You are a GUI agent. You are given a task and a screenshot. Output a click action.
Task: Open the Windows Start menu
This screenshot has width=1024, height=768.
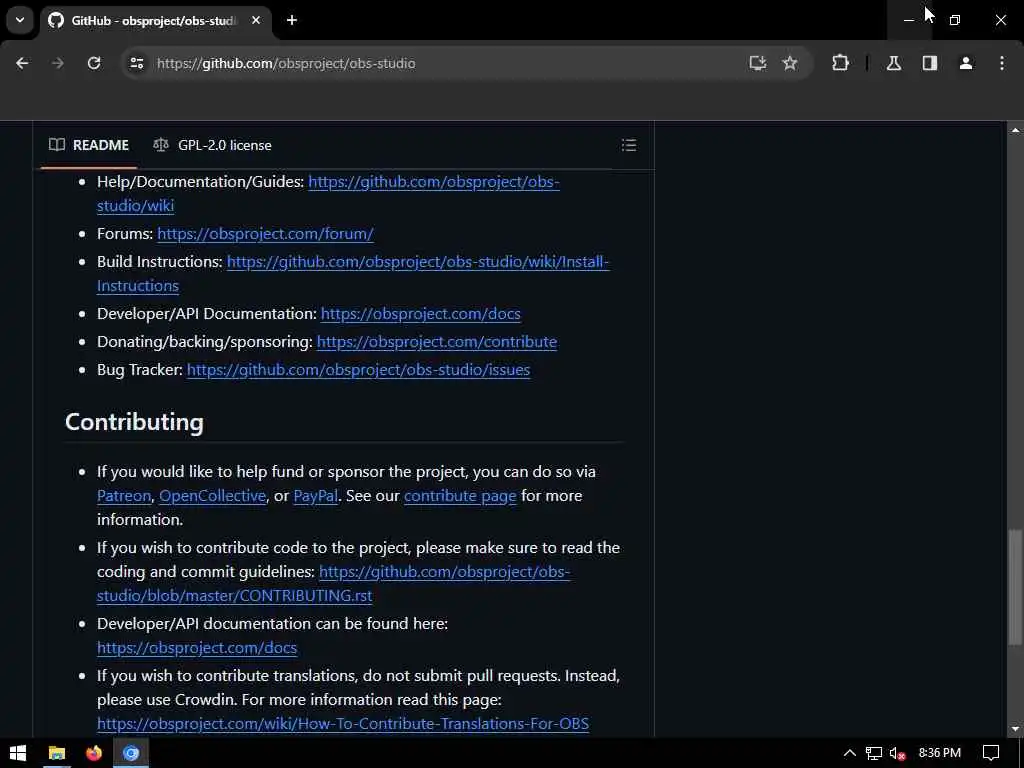(18, 753)
